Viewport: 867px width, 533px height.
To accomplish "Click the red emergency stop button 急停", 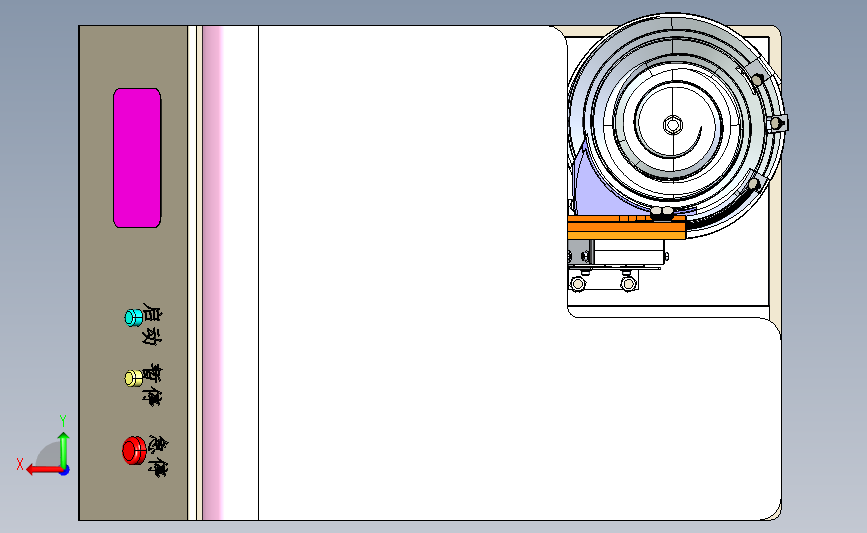I will (x=134, y=451).
